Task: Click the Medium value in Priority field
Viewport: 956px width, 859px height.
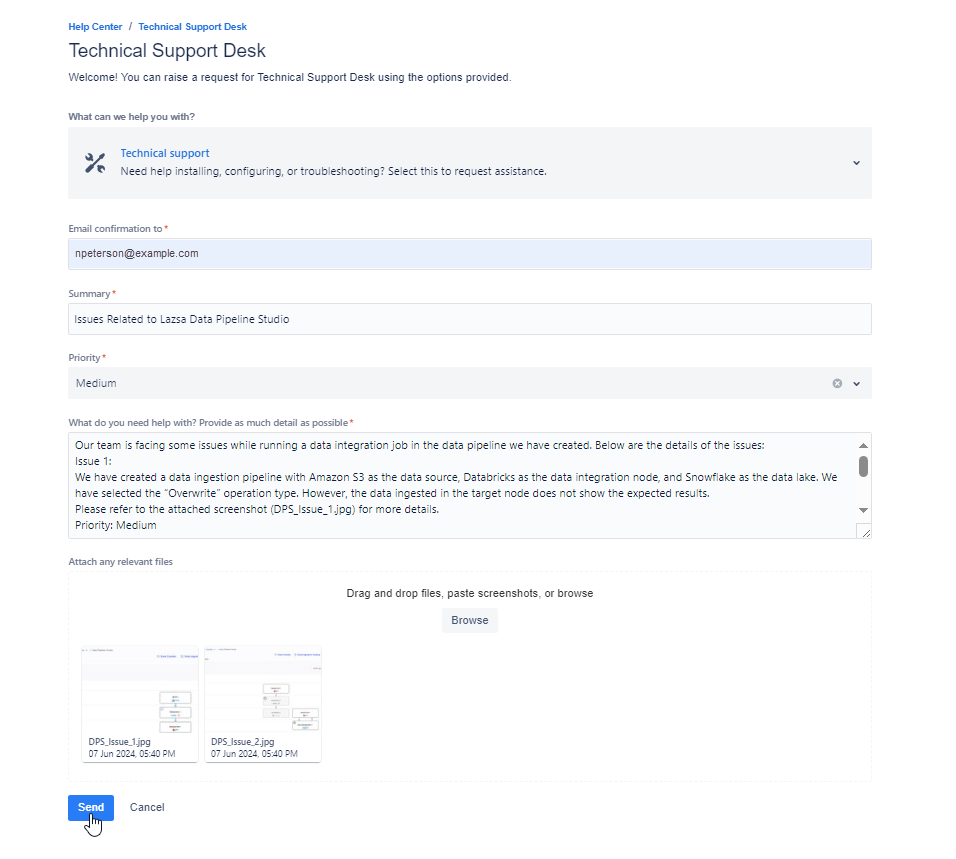Action: [x=96, y=383]
